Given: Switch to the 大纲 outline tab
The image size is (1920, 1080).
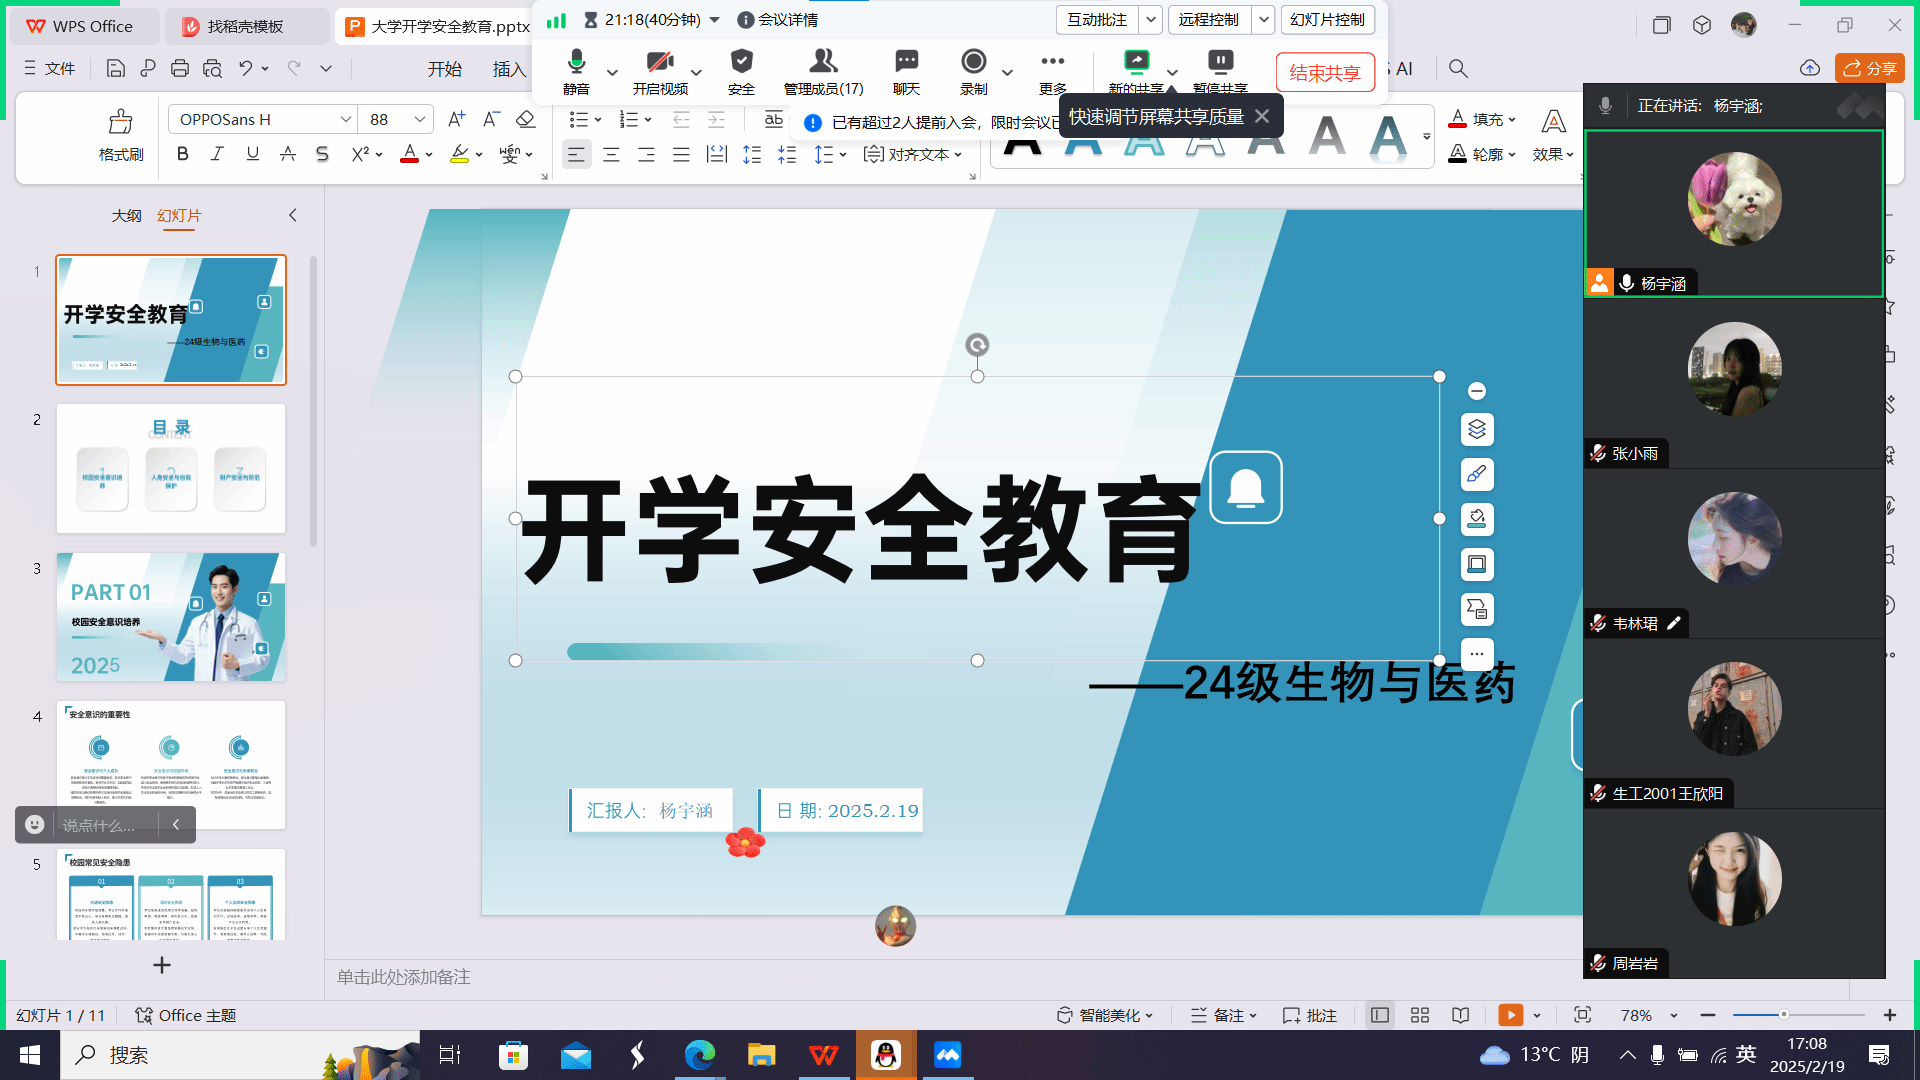Looking at the screenshot, I should click(x=126, y=216).
